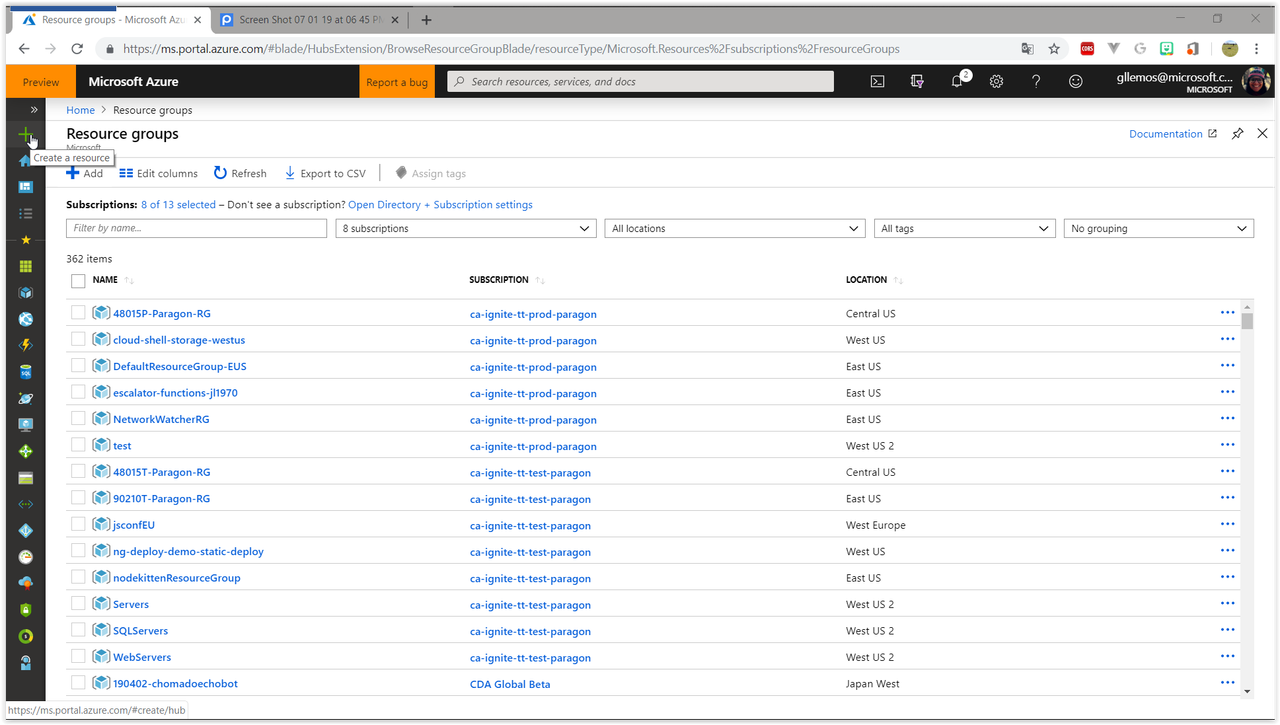Select the DefaultResourceGroup-EUS row checkbox
The width and height of the screenshot is (1280, 725).
coord(78,366)
